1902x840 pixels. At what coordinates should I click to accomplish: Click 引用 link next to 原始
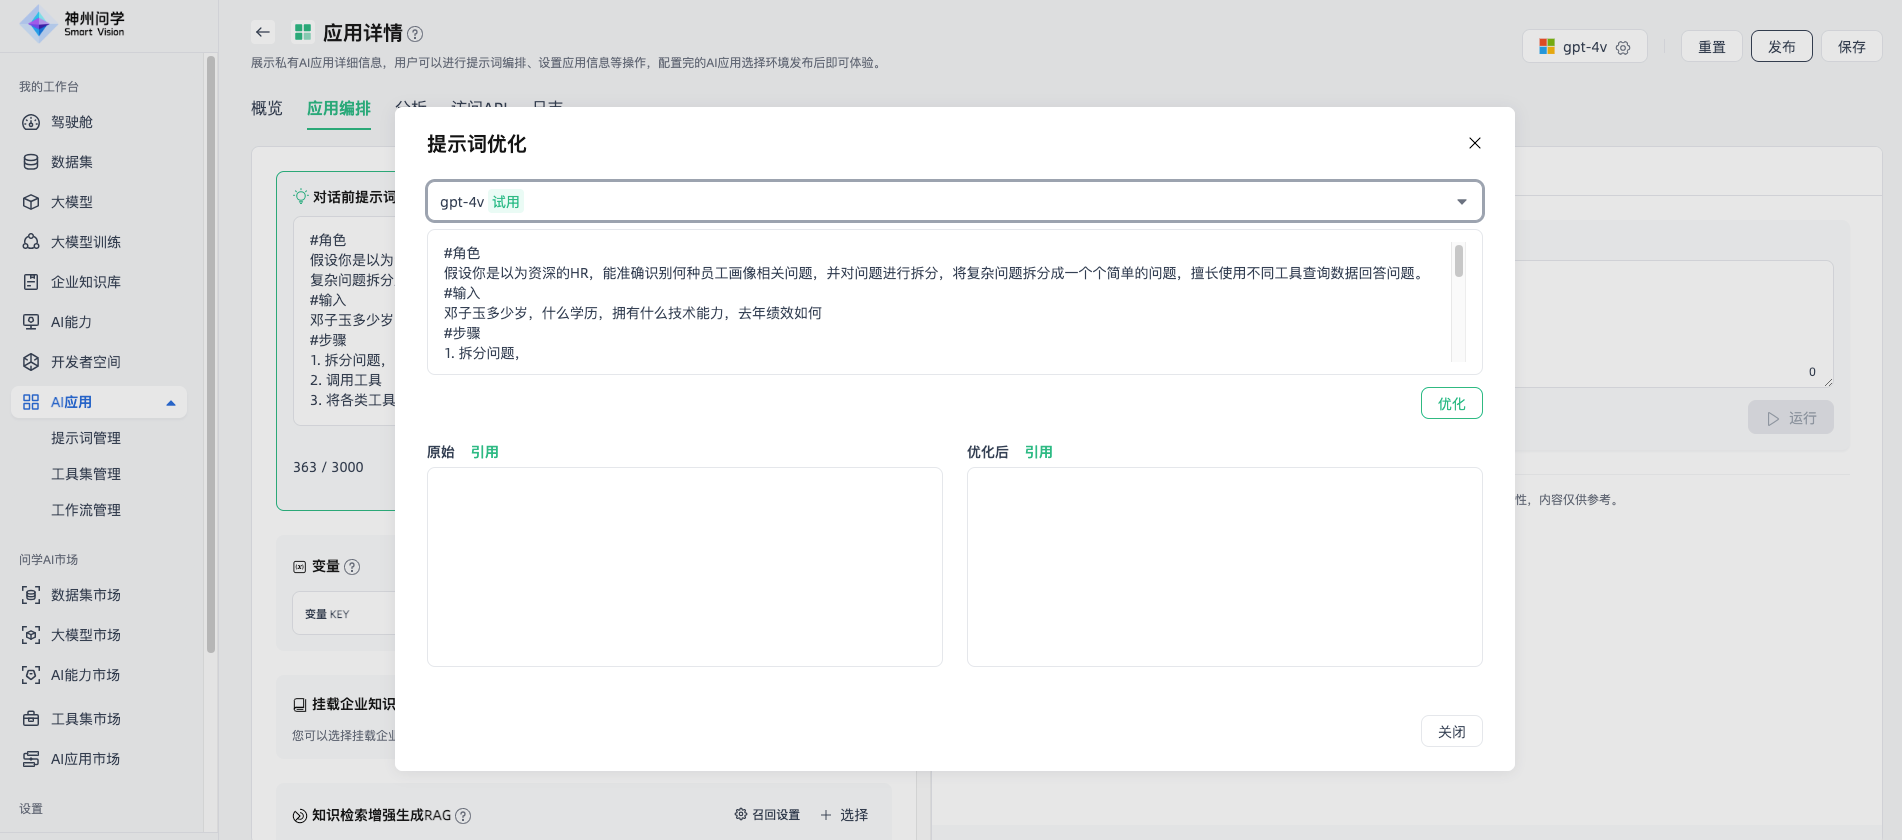(x=485, y=452)
